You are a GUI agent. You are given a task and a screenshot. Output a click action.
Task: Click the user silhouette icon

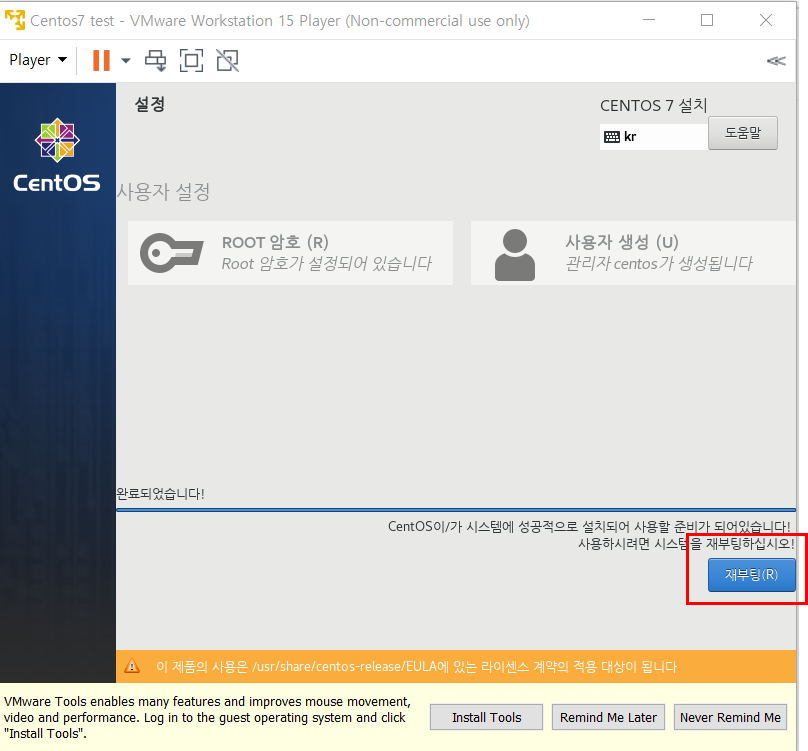tap(515, 255)
